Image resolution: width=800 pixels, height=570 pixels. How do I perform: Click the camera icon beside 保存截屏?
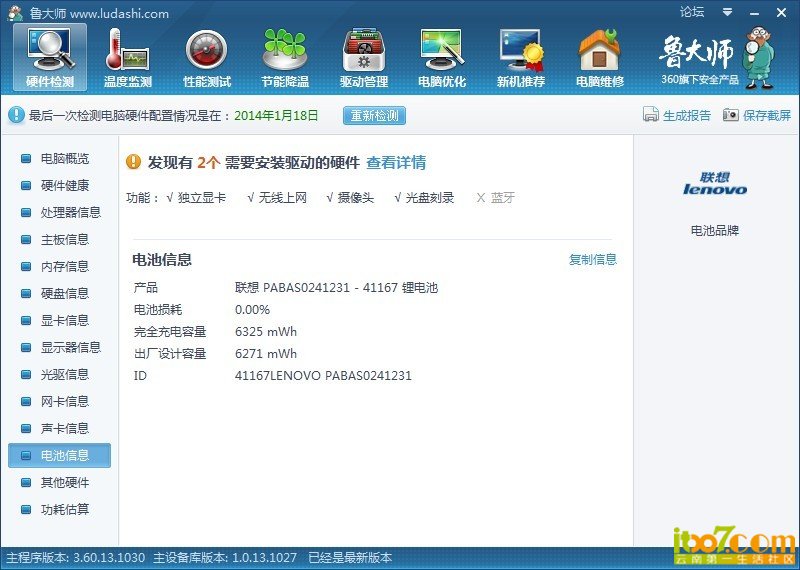731,115
